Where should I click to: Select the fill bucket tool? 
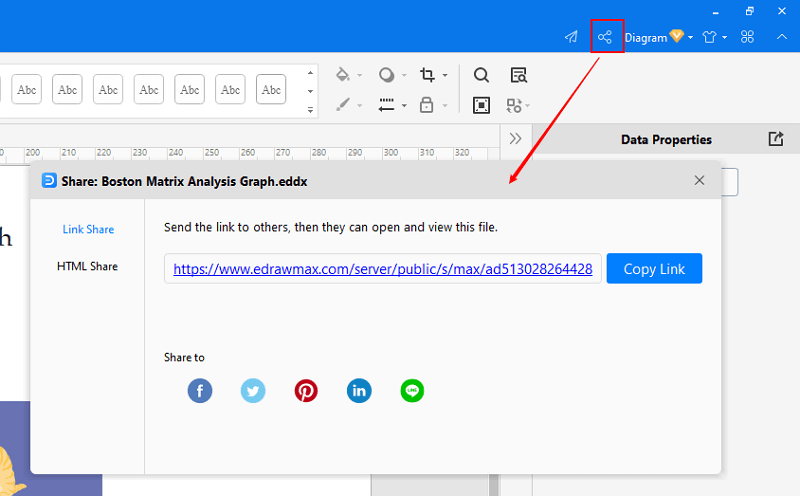[342, 75]
